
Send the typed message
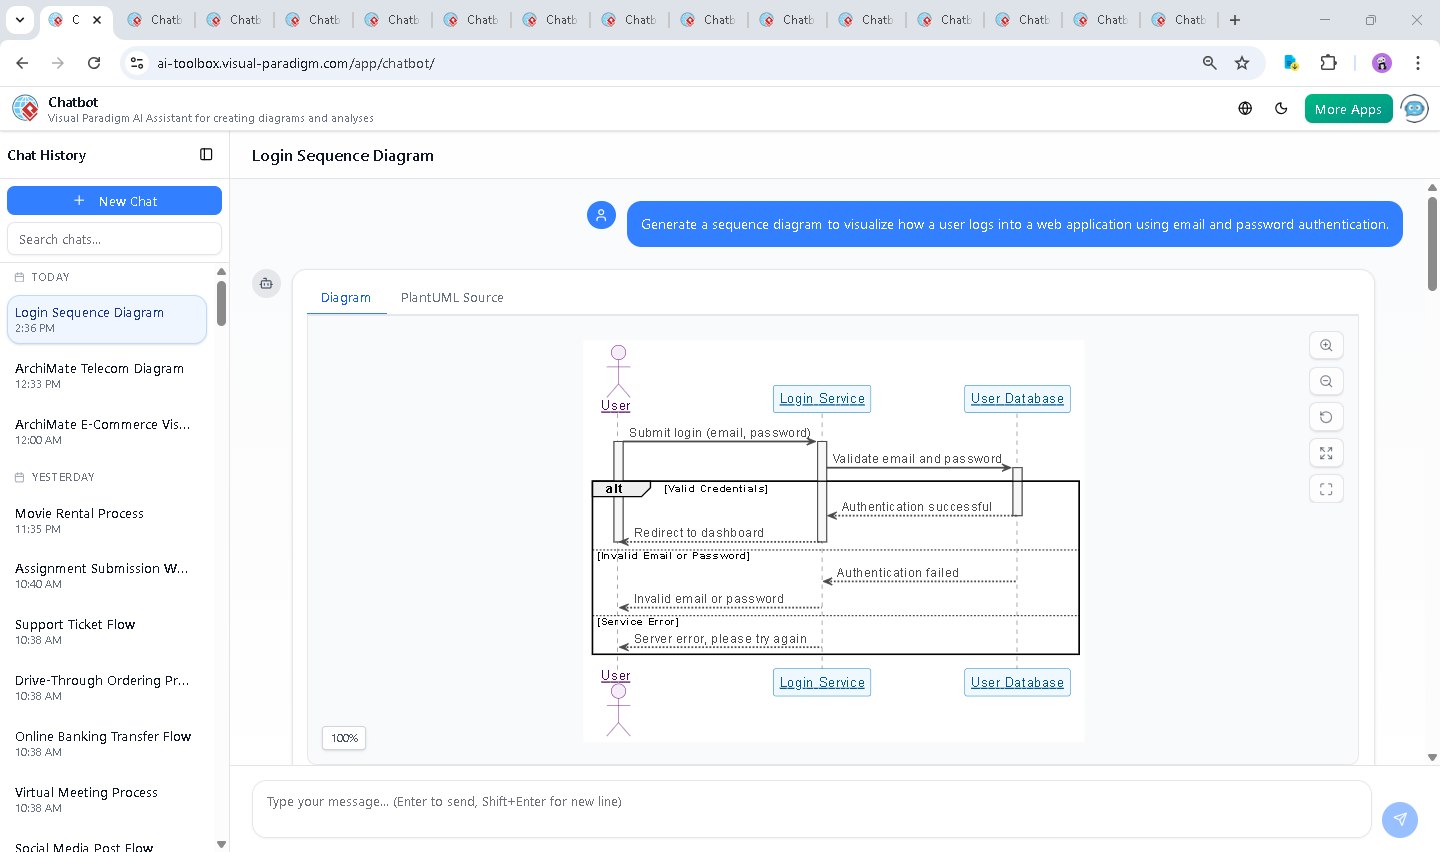pyautogui.click(x=1399, y=819)
